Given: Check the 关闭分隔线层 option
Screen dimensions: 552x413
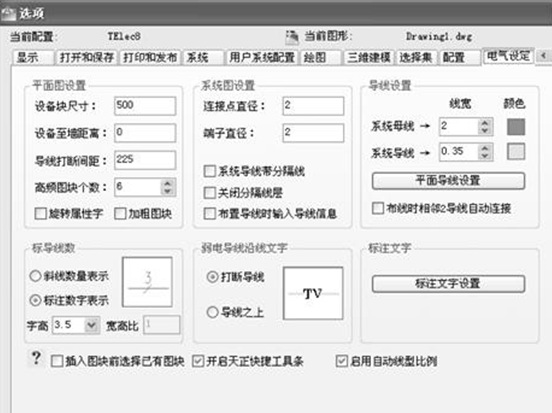Looking at the screenshot, I should (210, 193).
